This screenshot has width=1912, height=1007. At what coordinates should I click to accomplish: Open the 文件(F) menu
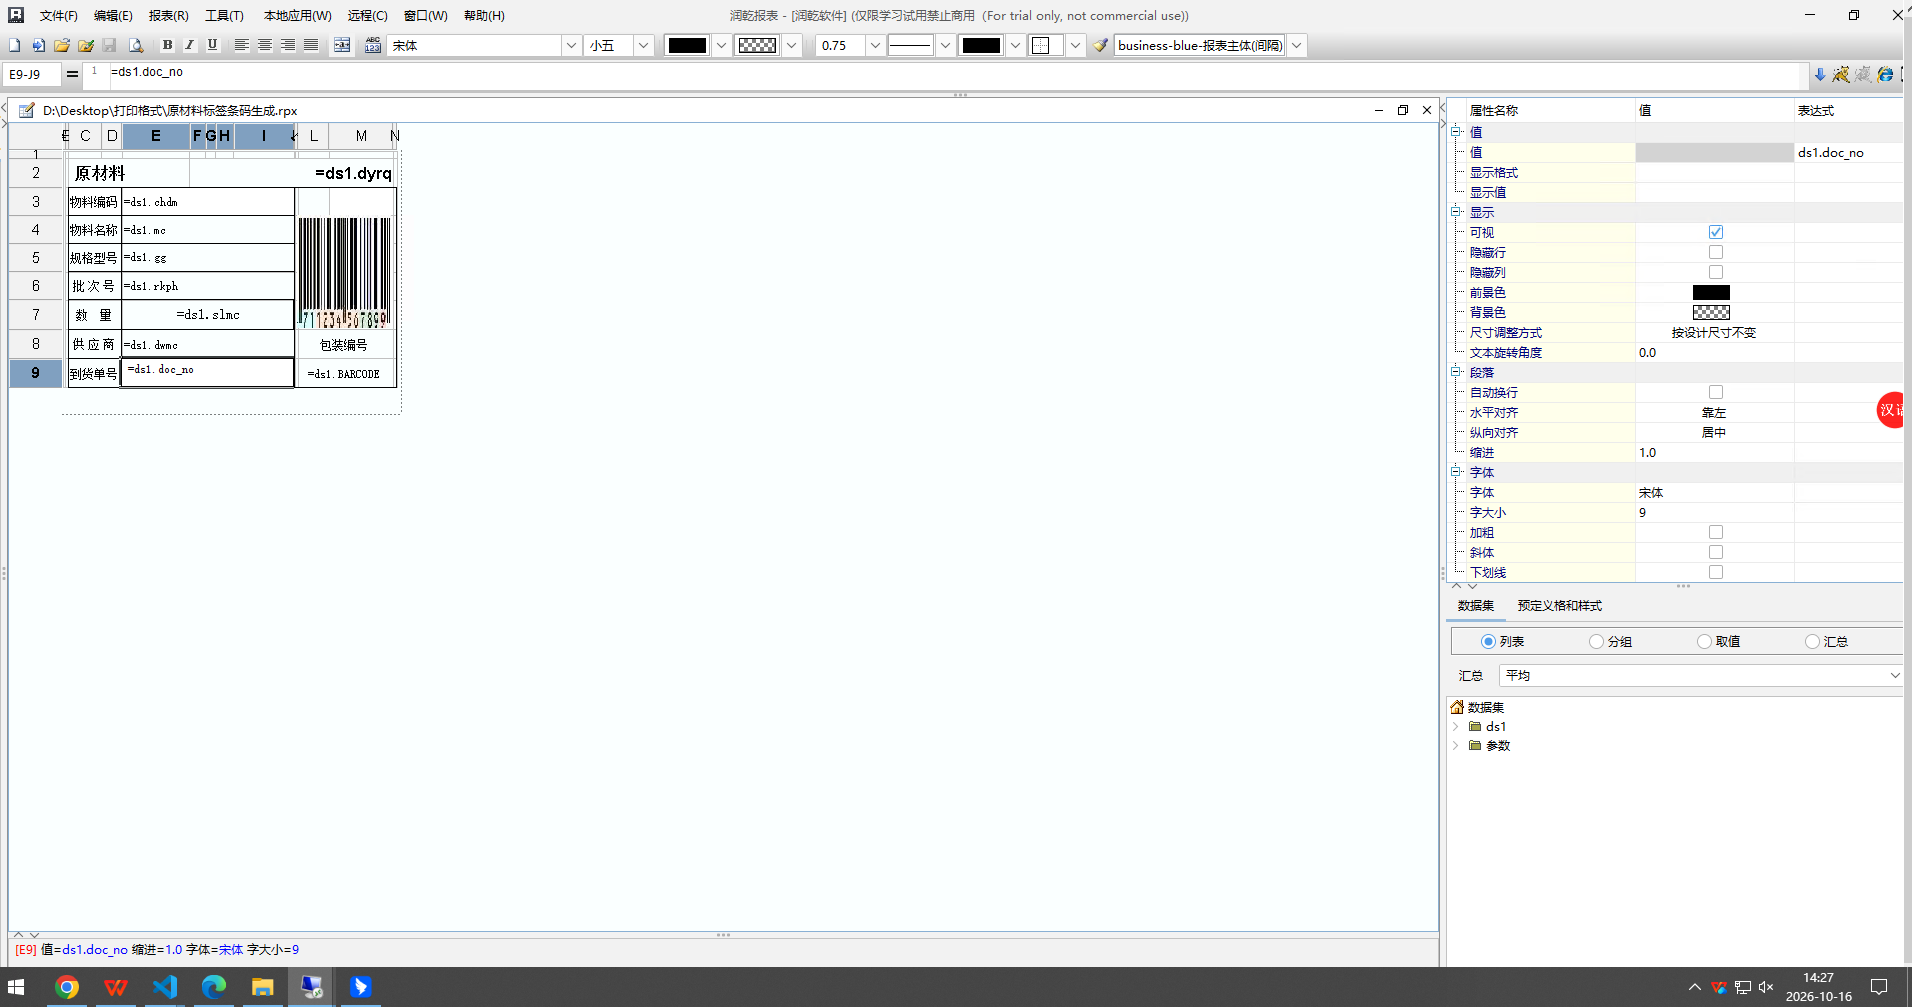59,16
